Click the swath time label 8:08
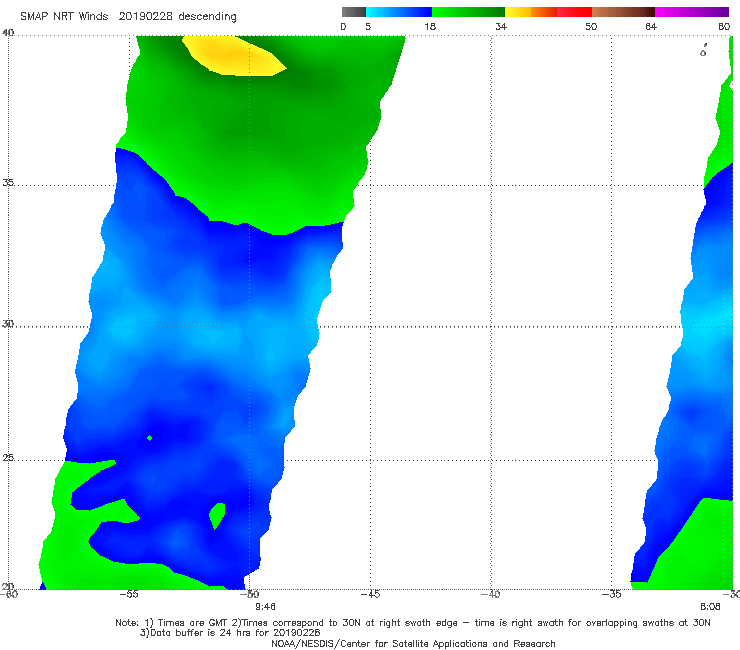This screenshot has width=740, height=650. point(710,607)
